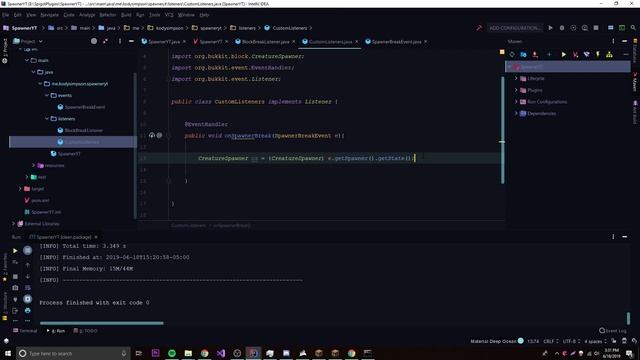Switch to the SpawnerYT.java tab
Screen dimensions: 640x360
click(x=164, y=42)
